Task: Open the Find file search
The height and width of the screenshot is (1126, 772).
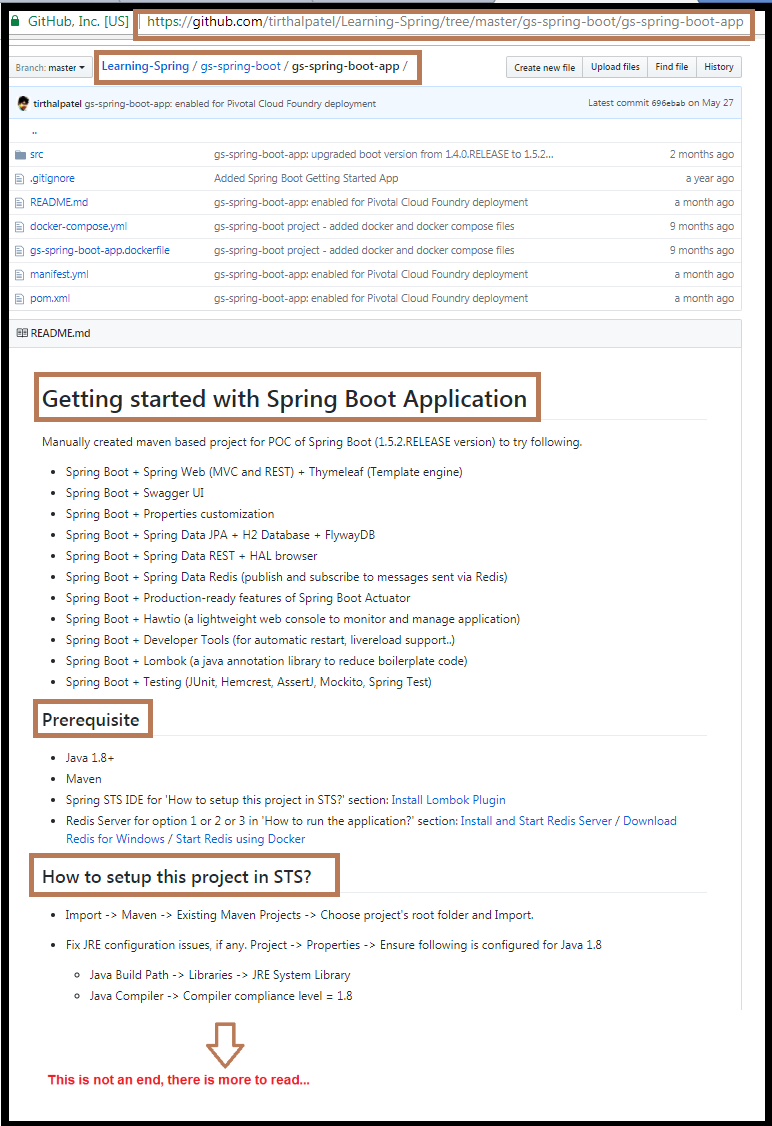Action: coord(671,67)
